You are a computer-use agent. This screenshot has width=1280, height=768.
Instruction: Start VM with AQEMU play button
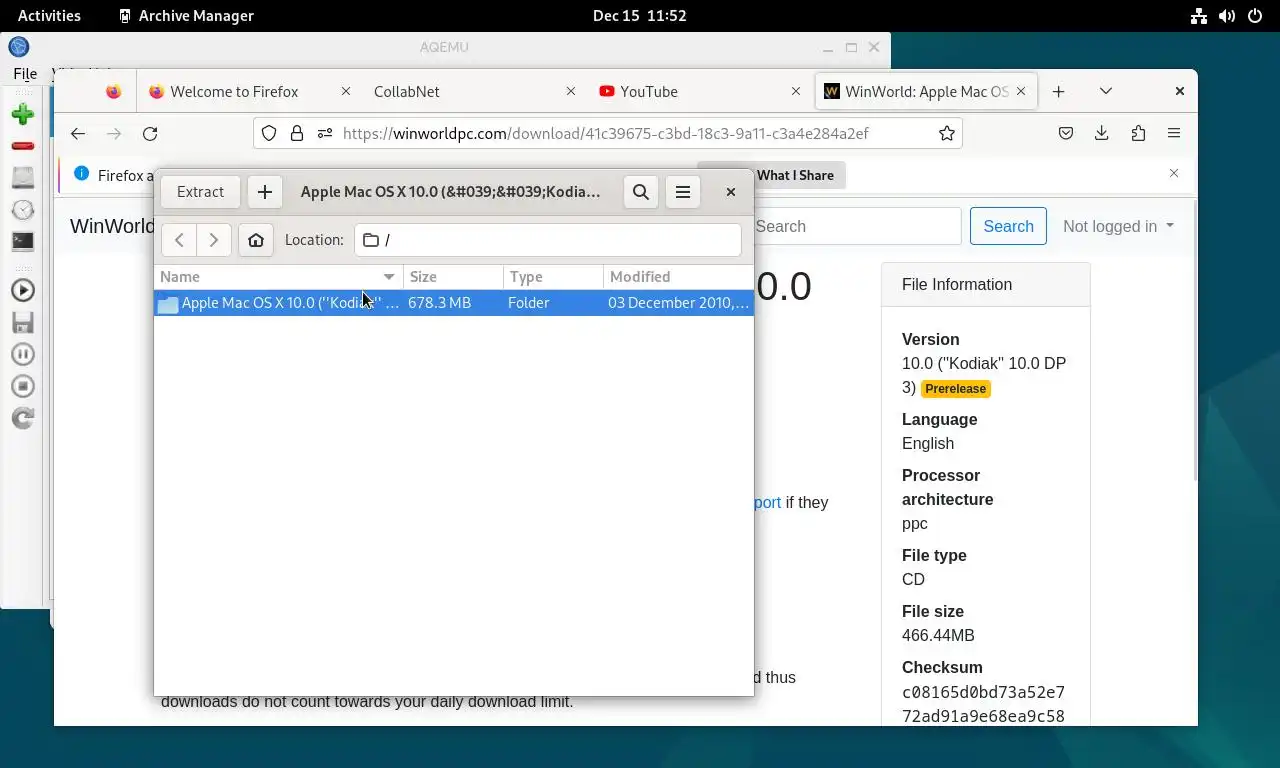coord(22,290)
